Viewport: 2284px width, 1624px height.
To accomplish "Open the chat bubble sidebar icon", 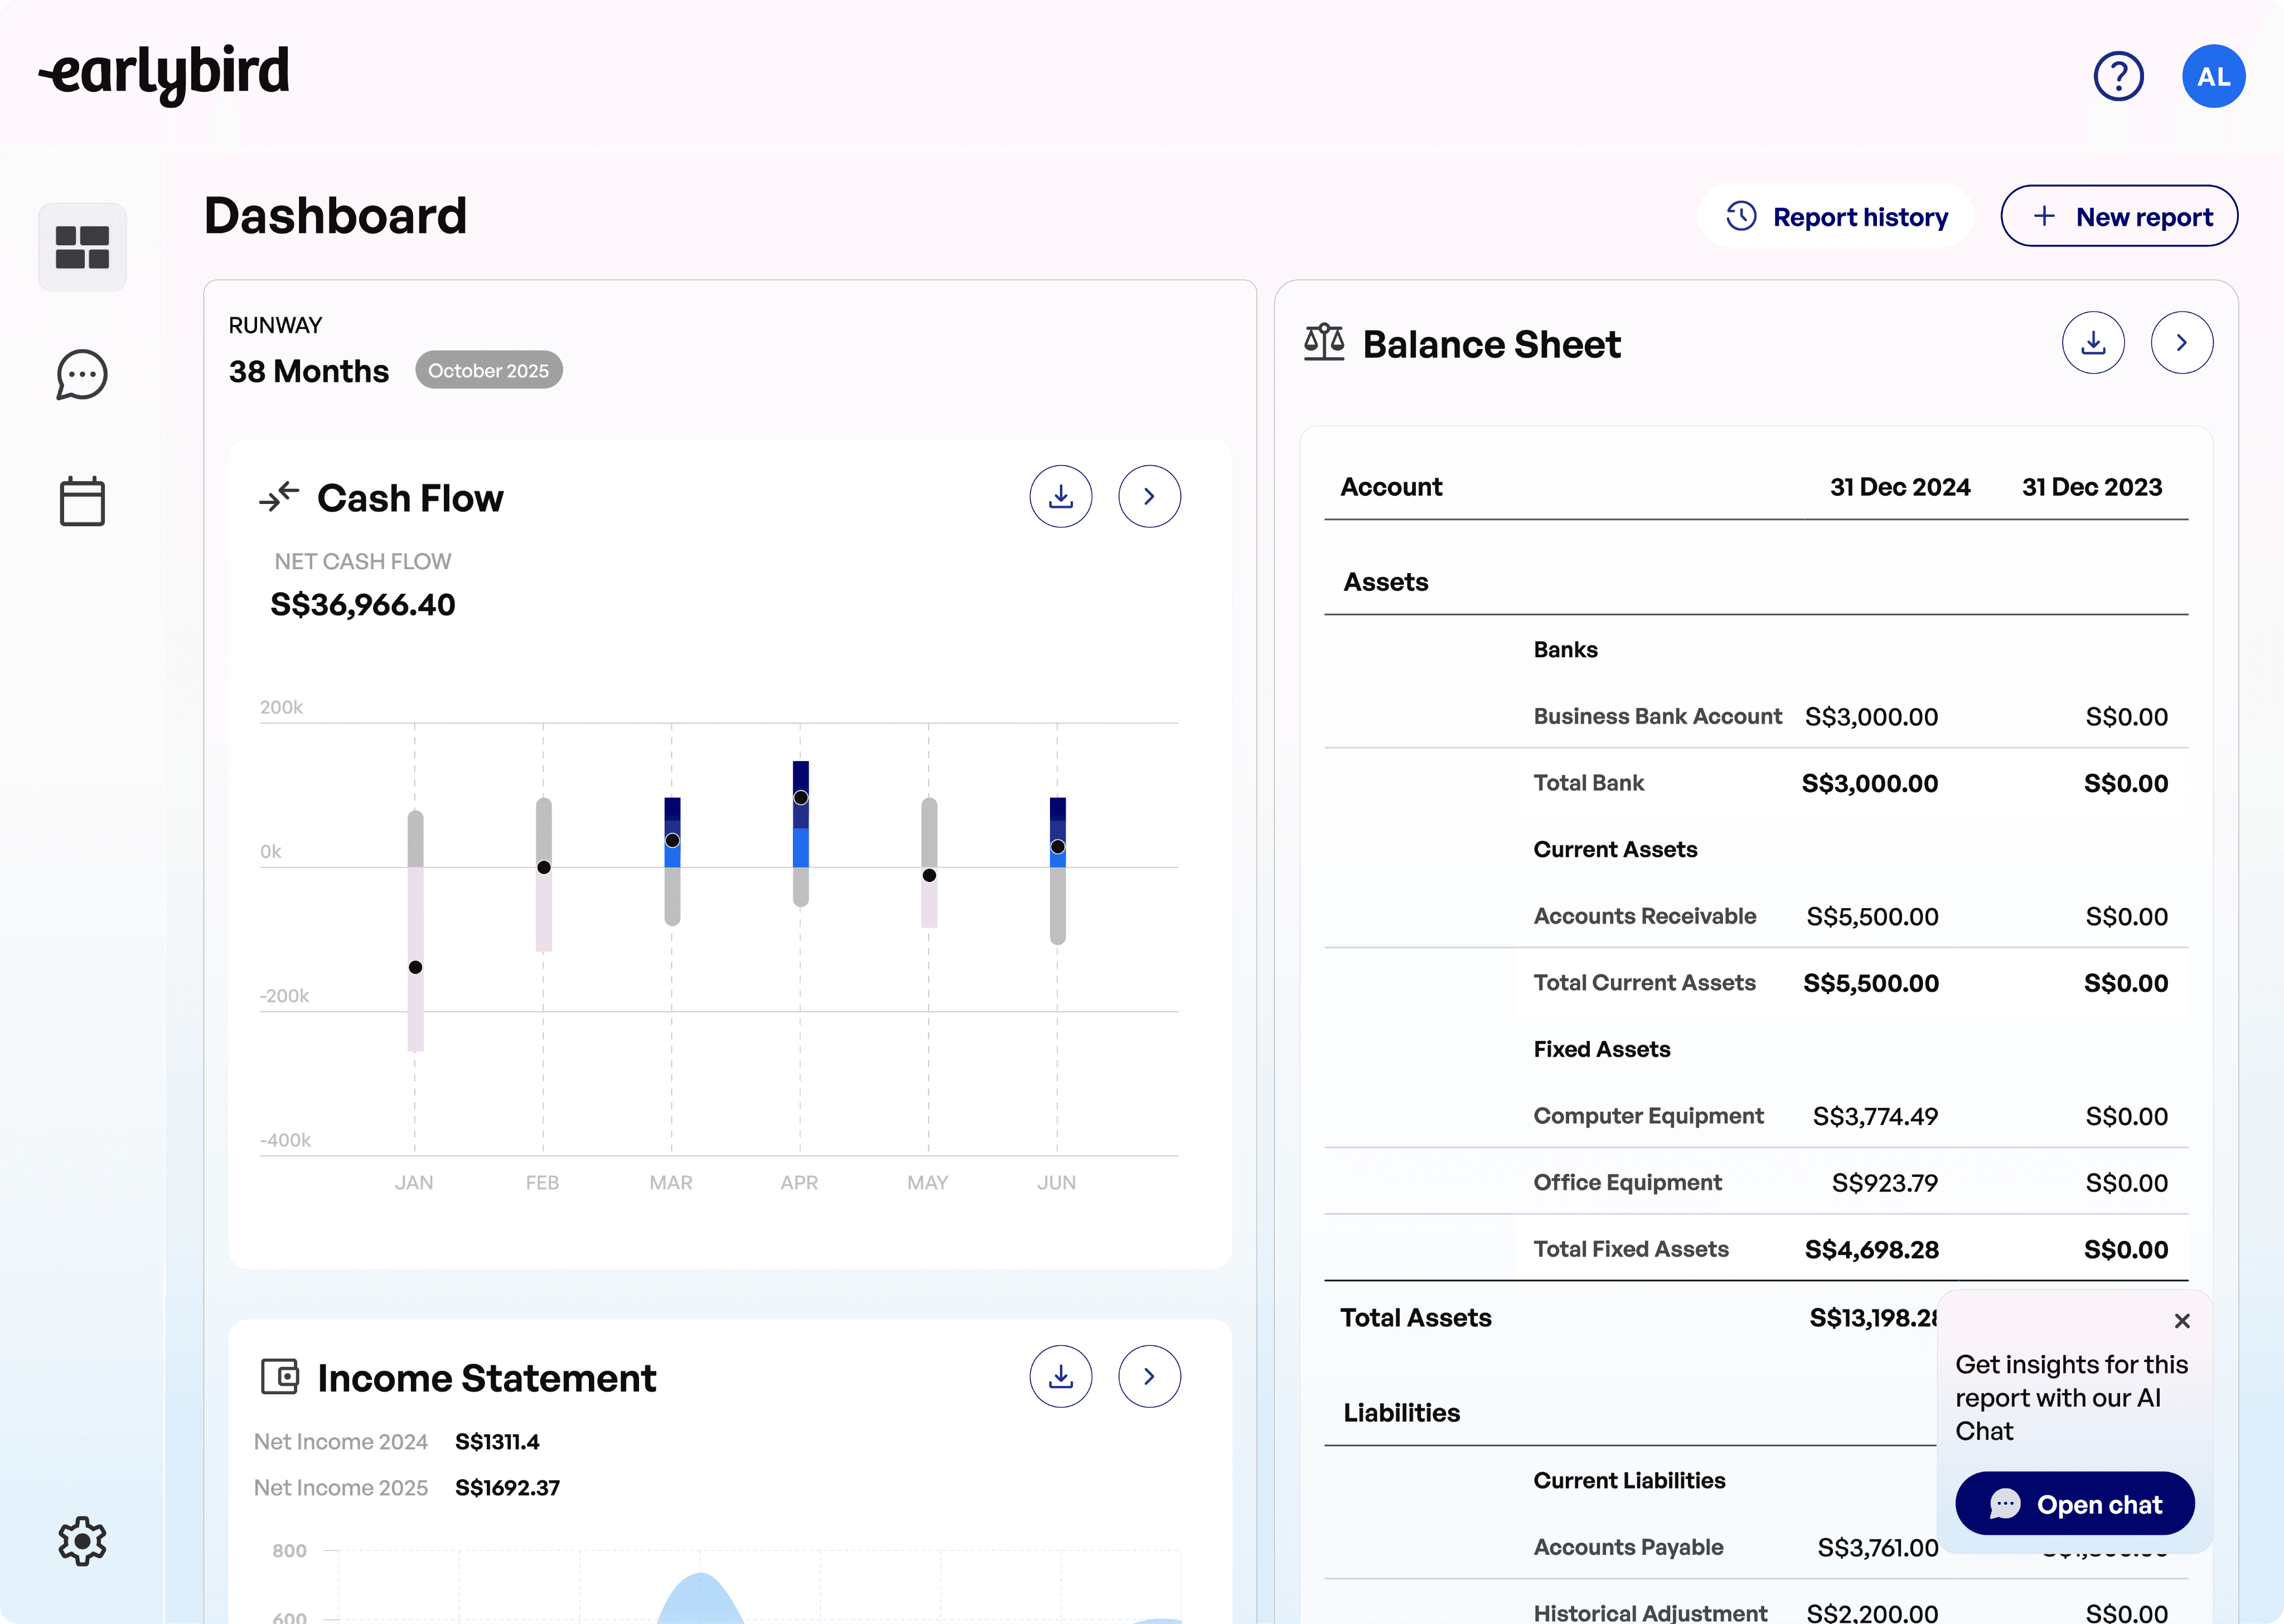I will coord(82,375).
